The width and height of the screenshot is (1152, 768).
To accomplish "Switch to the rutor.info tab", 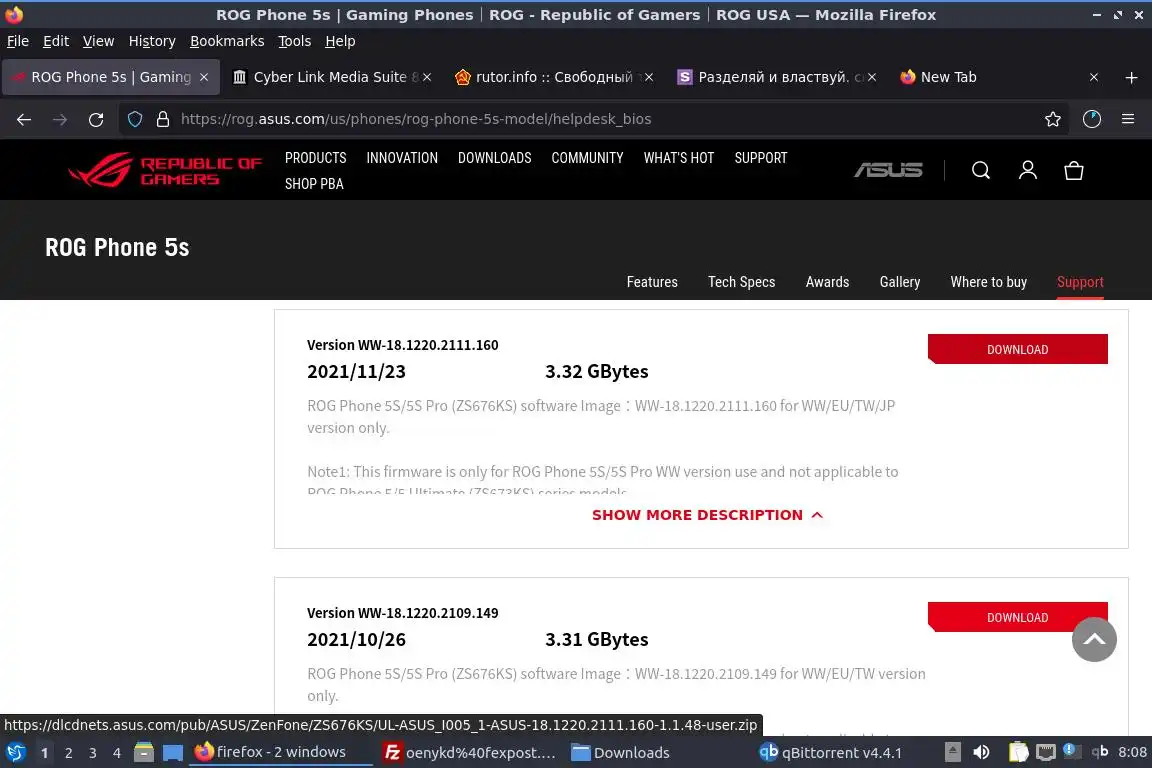I will [553, 77].
